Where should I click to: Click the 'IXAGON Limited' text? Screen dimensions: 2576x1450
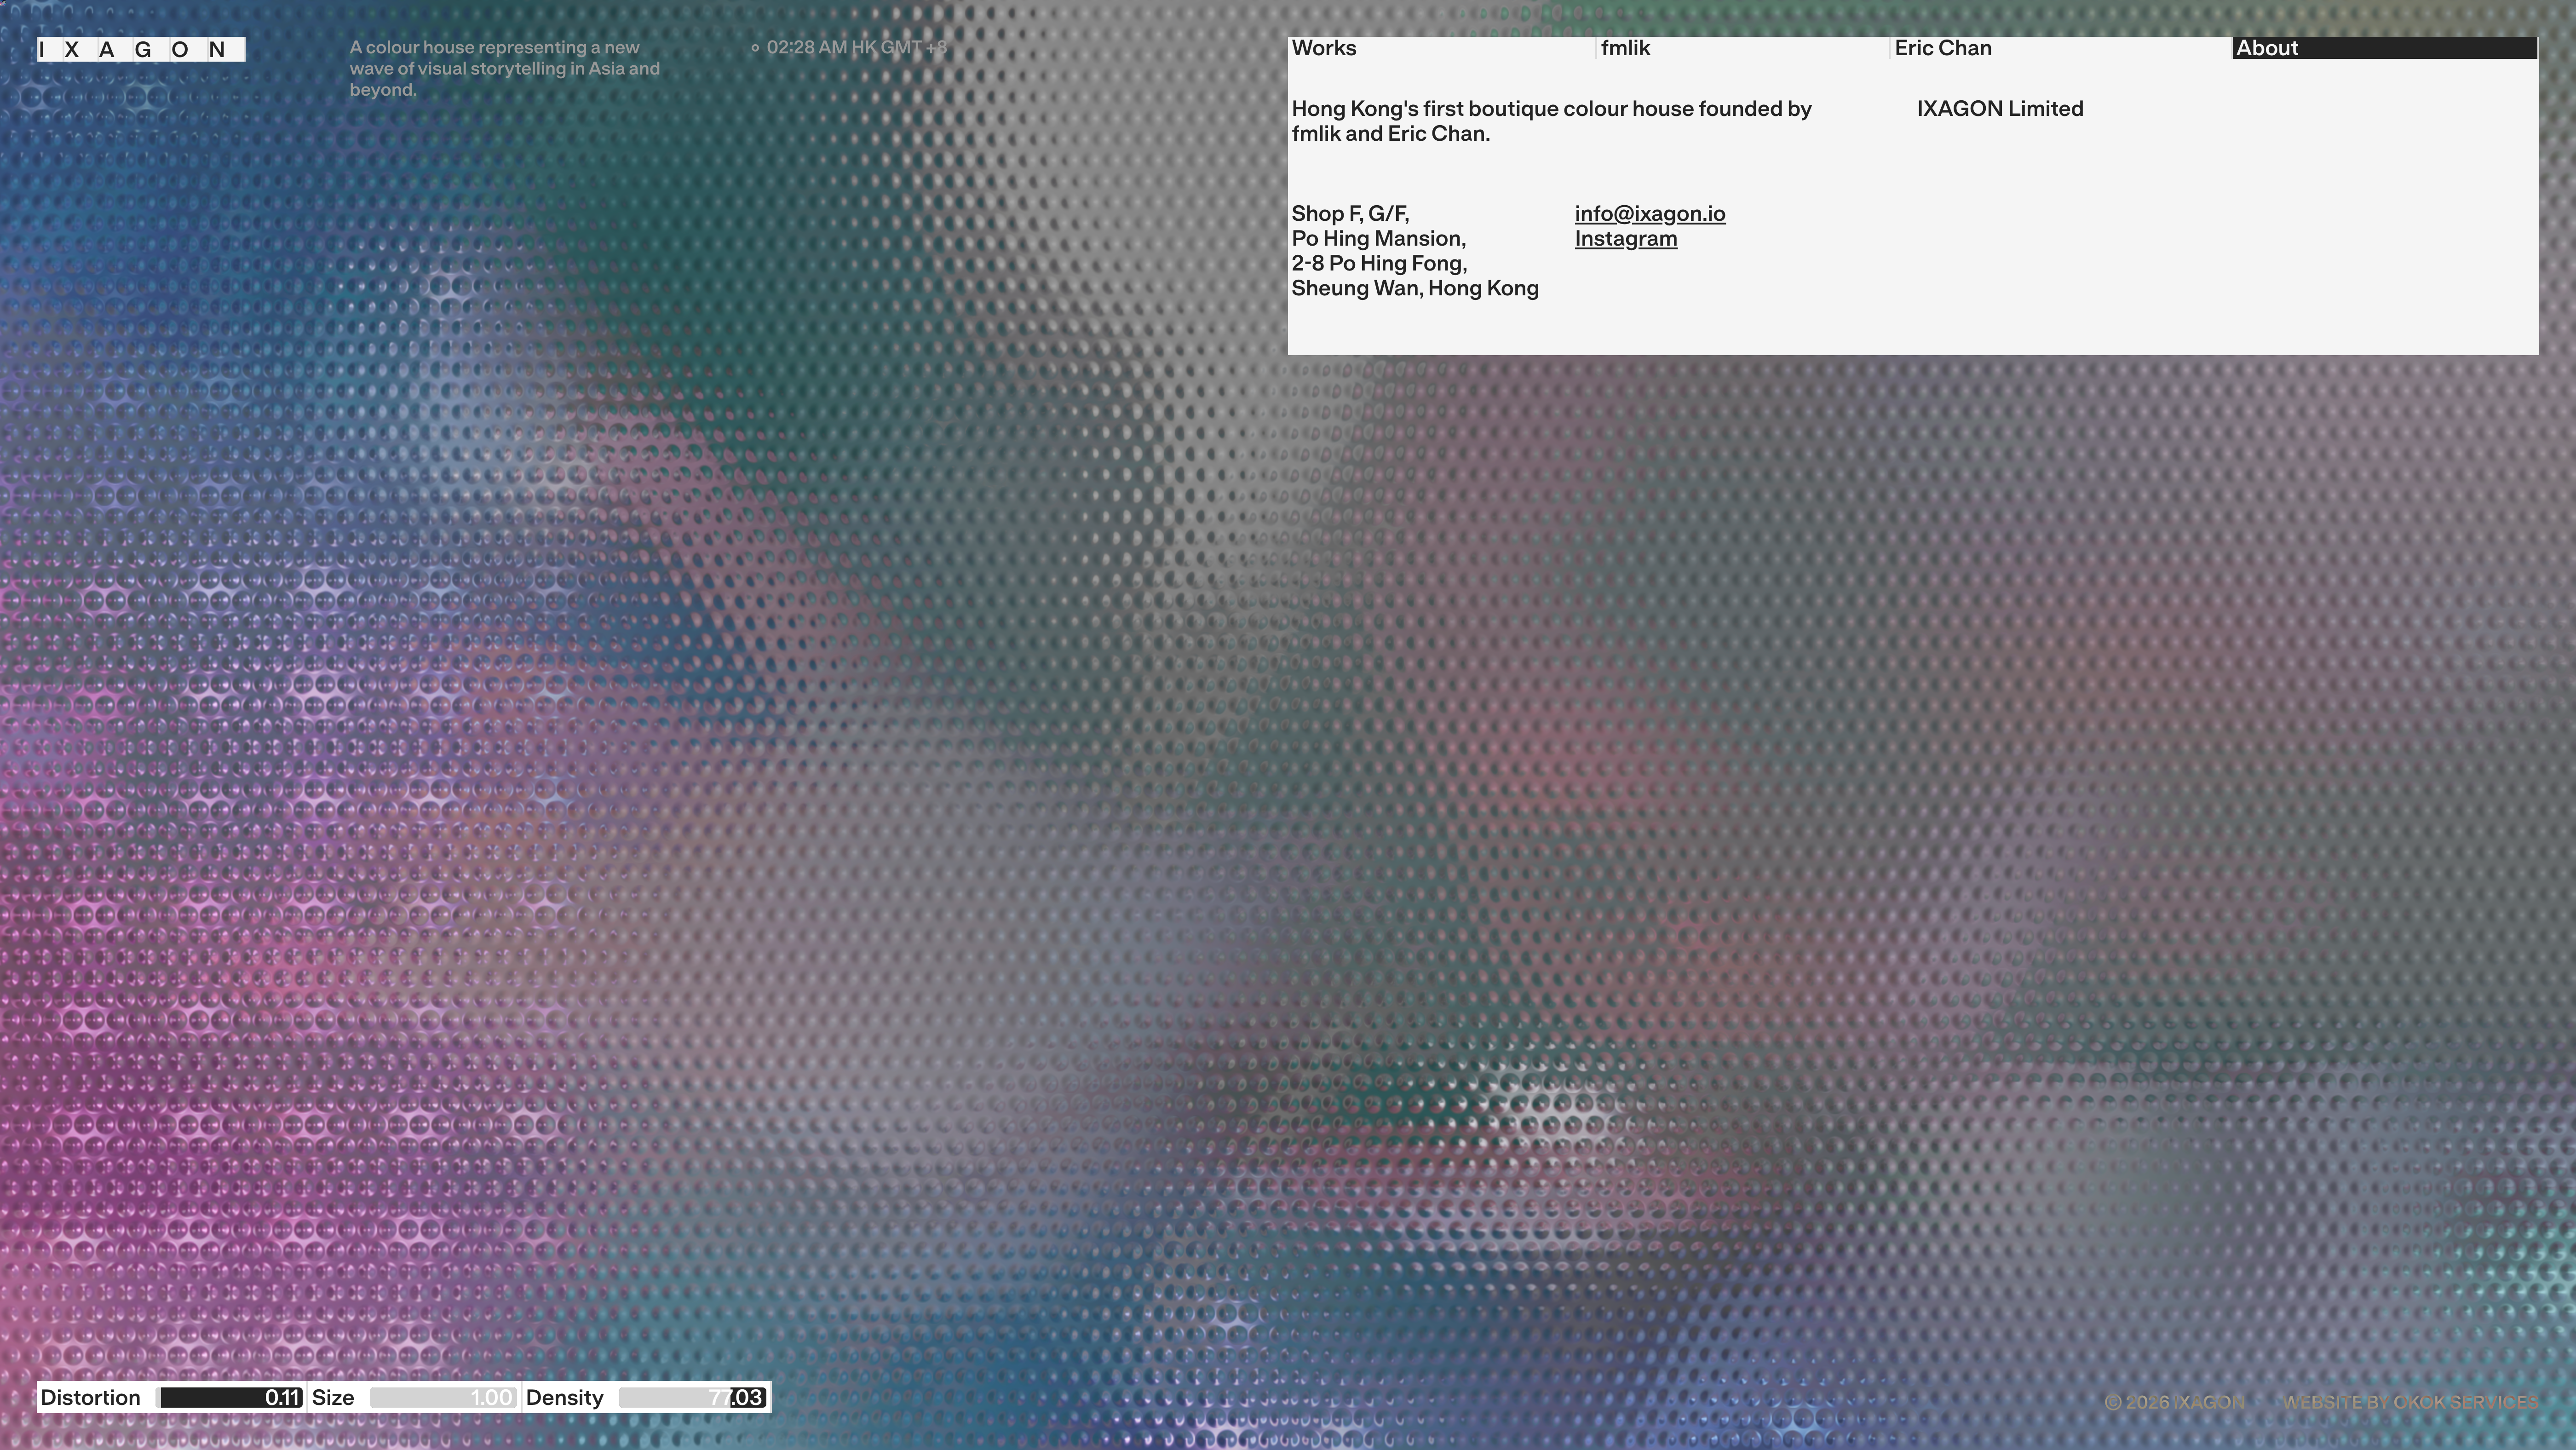click(2000, 109)
